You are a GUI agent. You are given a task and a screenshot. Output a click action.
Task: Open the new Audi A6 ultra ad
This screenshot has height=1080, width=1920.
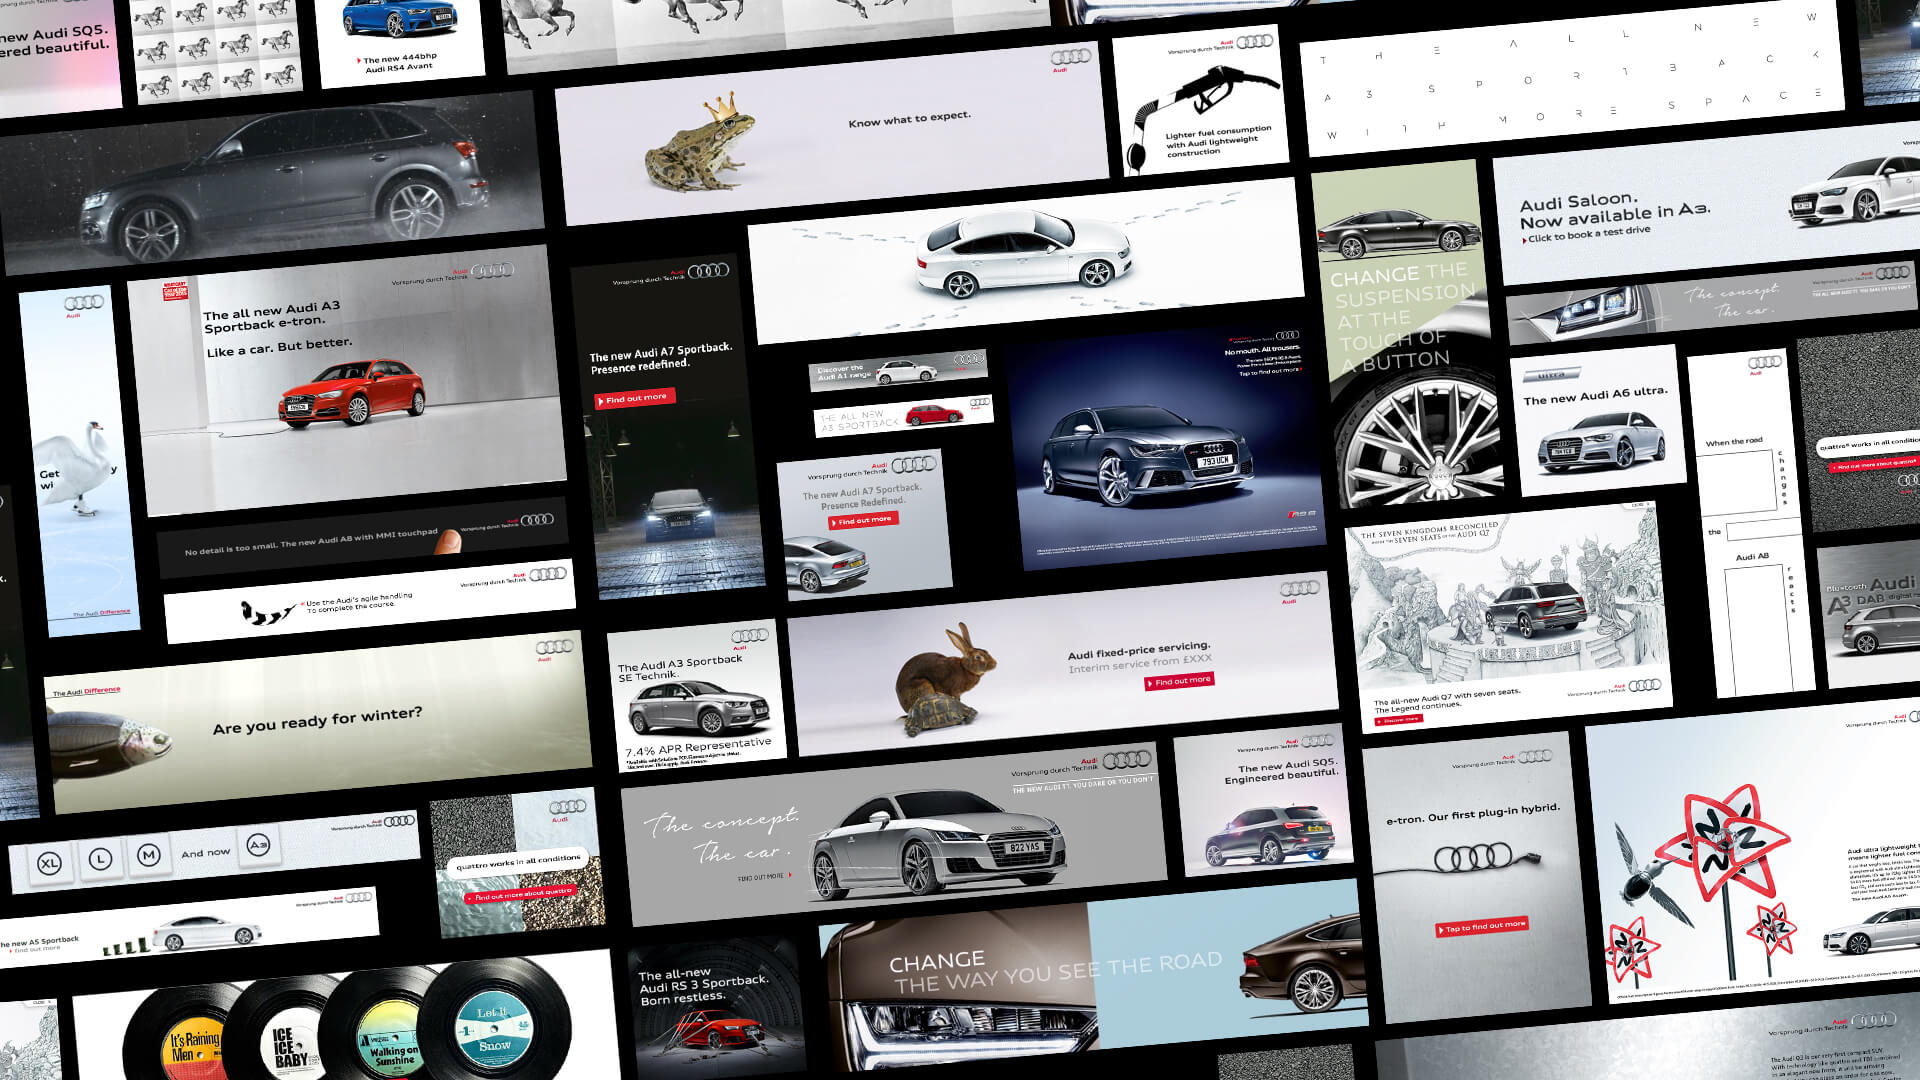[x=1597, y=421]
